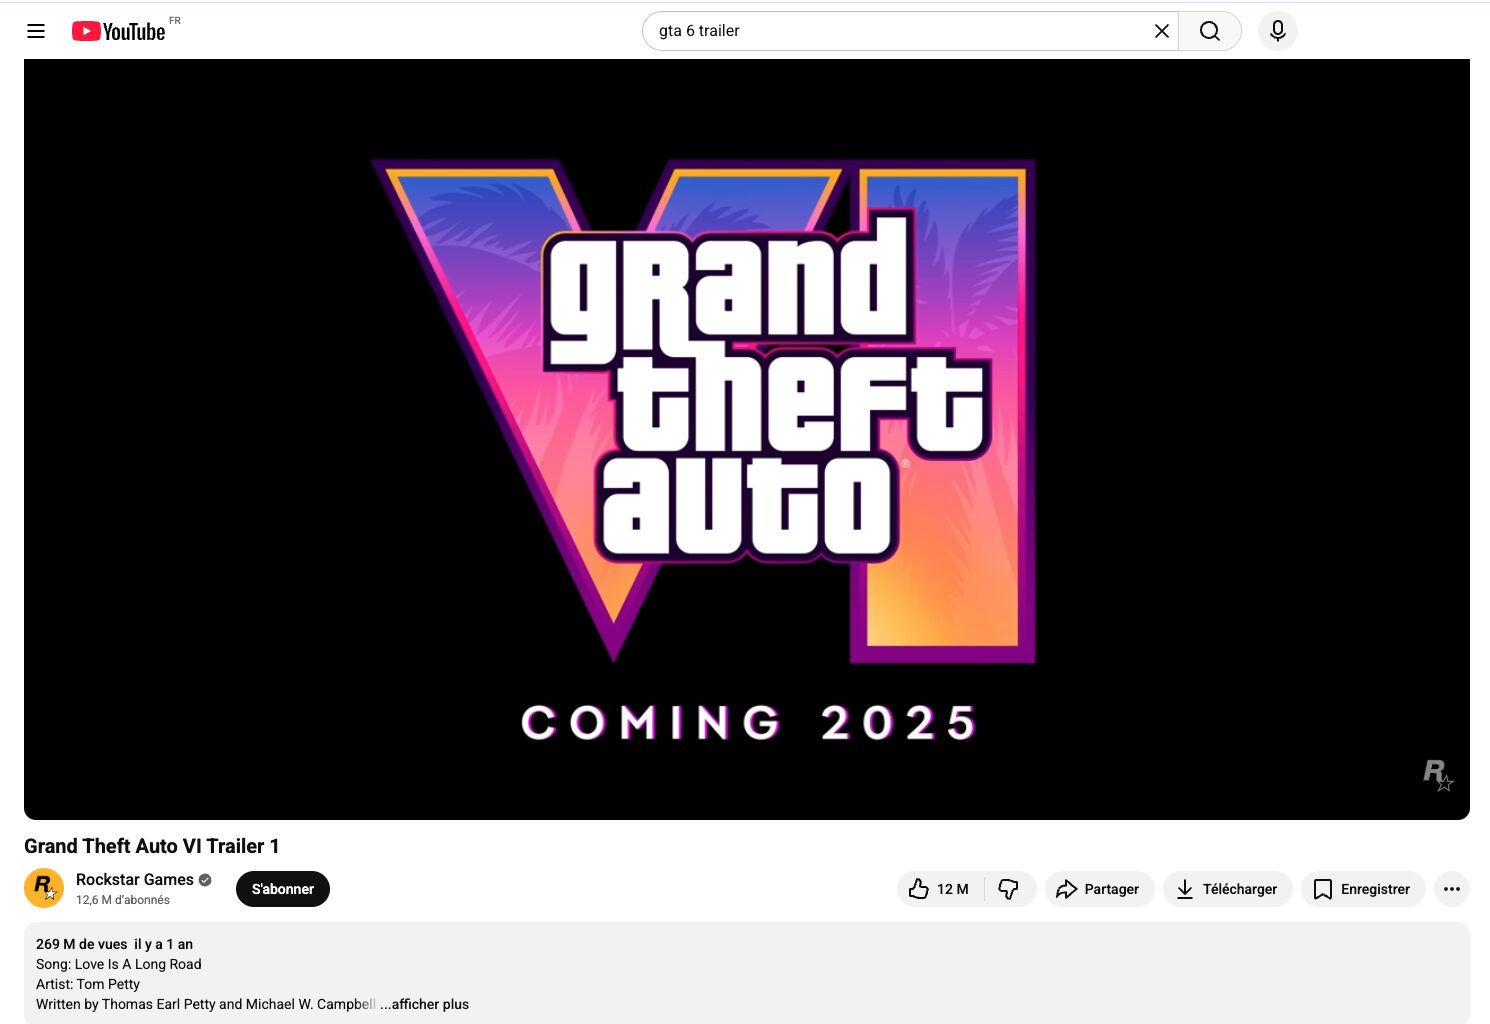Open the three-dot more actions menu
Image resolution: width=1490 pixels, height=1024 pixels.
(x=1451, y=889)
